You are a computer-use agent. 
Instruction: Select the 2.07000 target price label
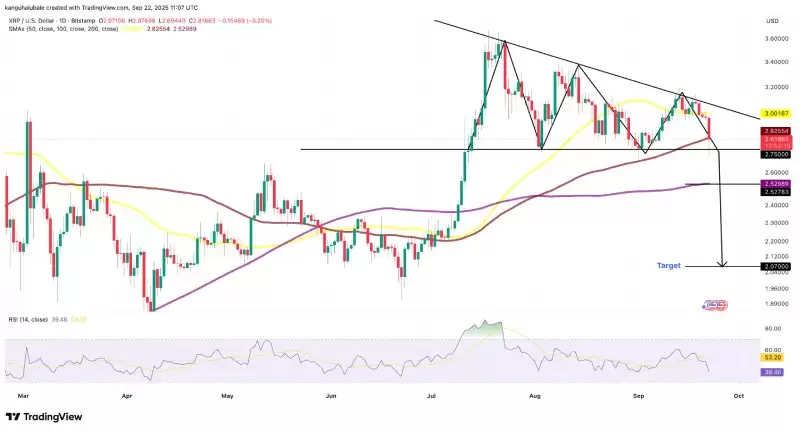coord(776,267)
